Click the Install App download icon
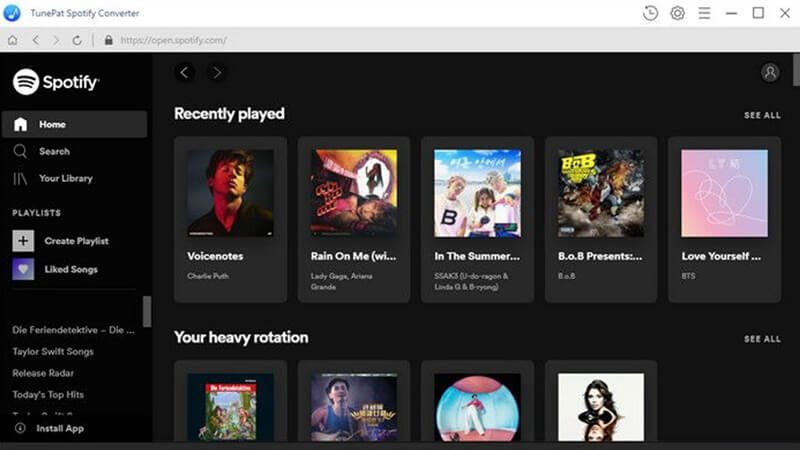This screenshot has width=800, height=450. (x=20, y=428)
